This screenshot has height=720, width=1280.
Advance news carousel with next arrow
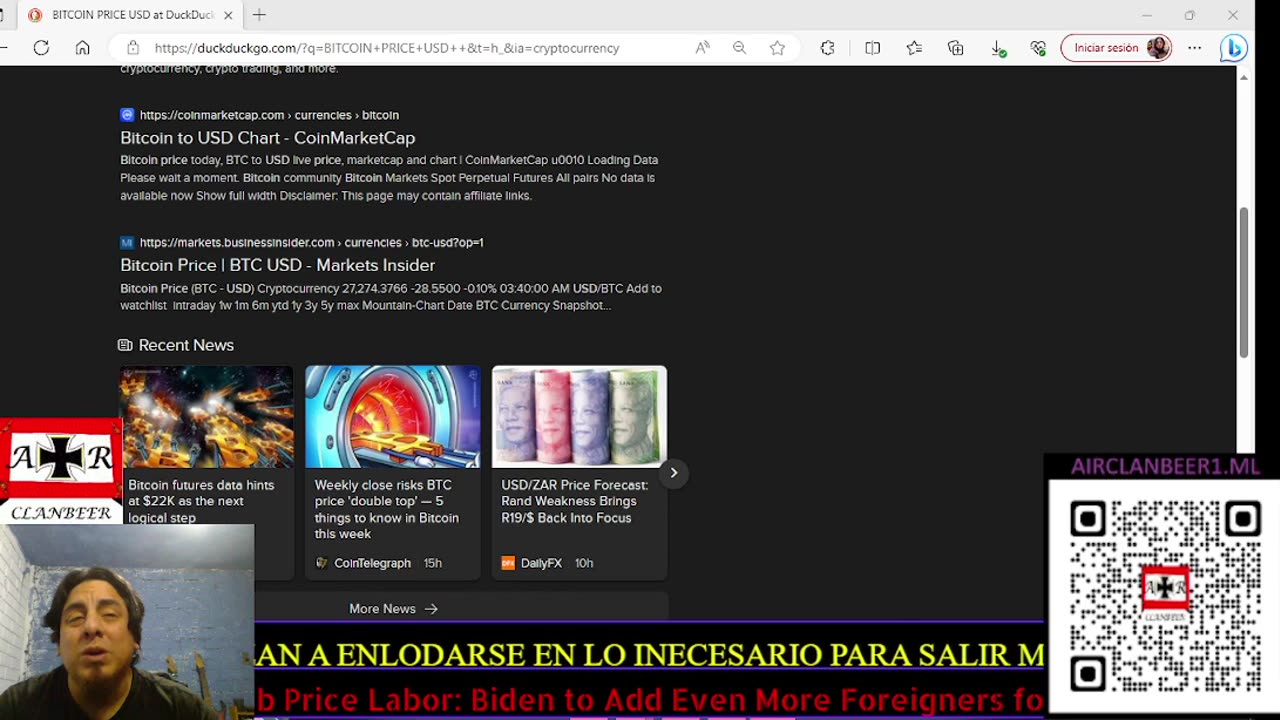673,473
